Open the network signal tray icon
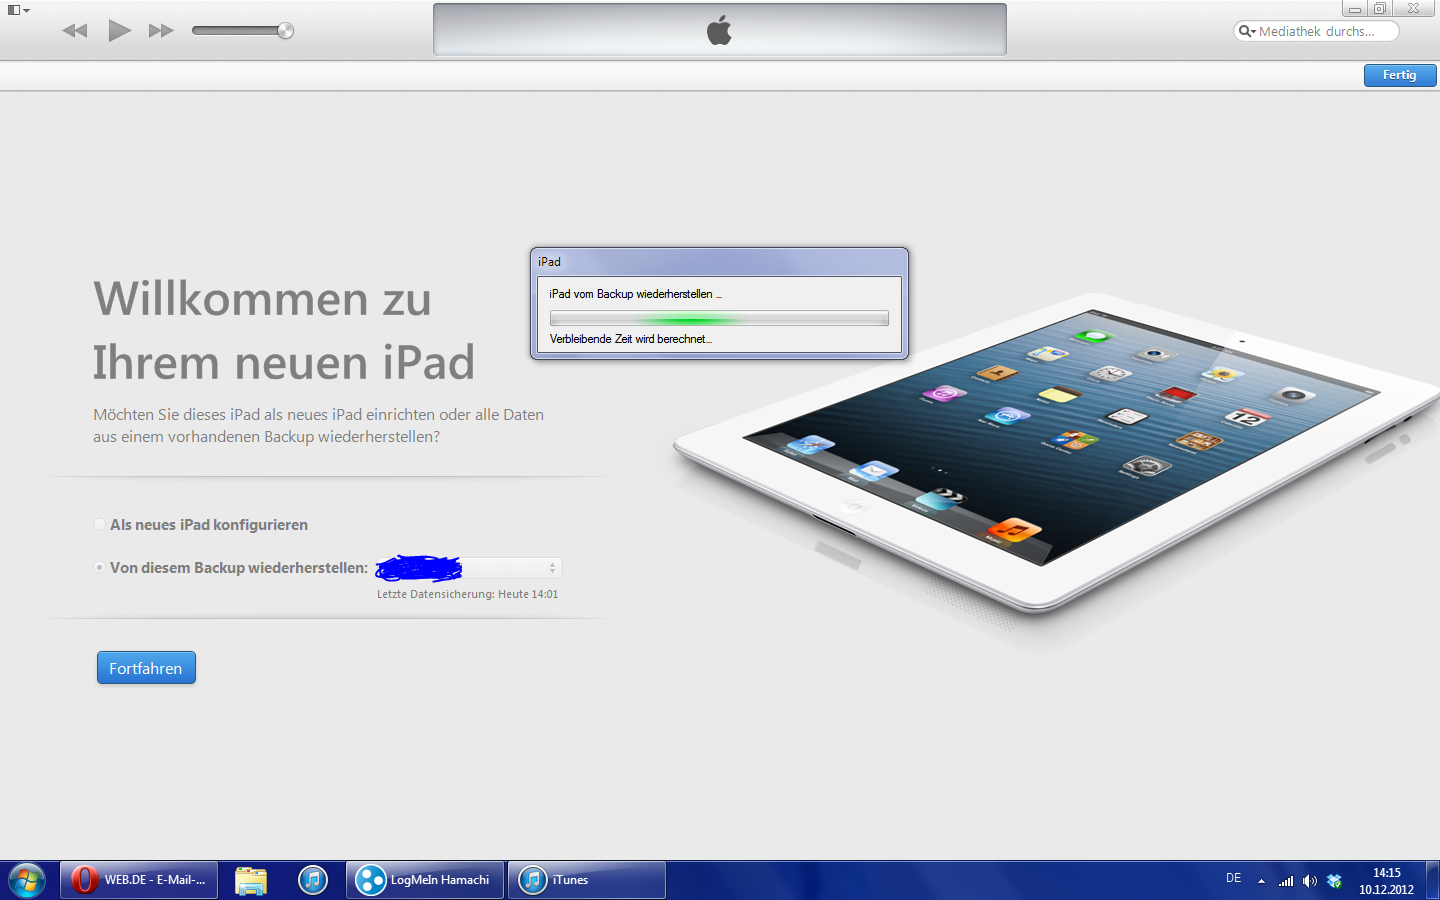1440x900 pixels. [1286, 881]
